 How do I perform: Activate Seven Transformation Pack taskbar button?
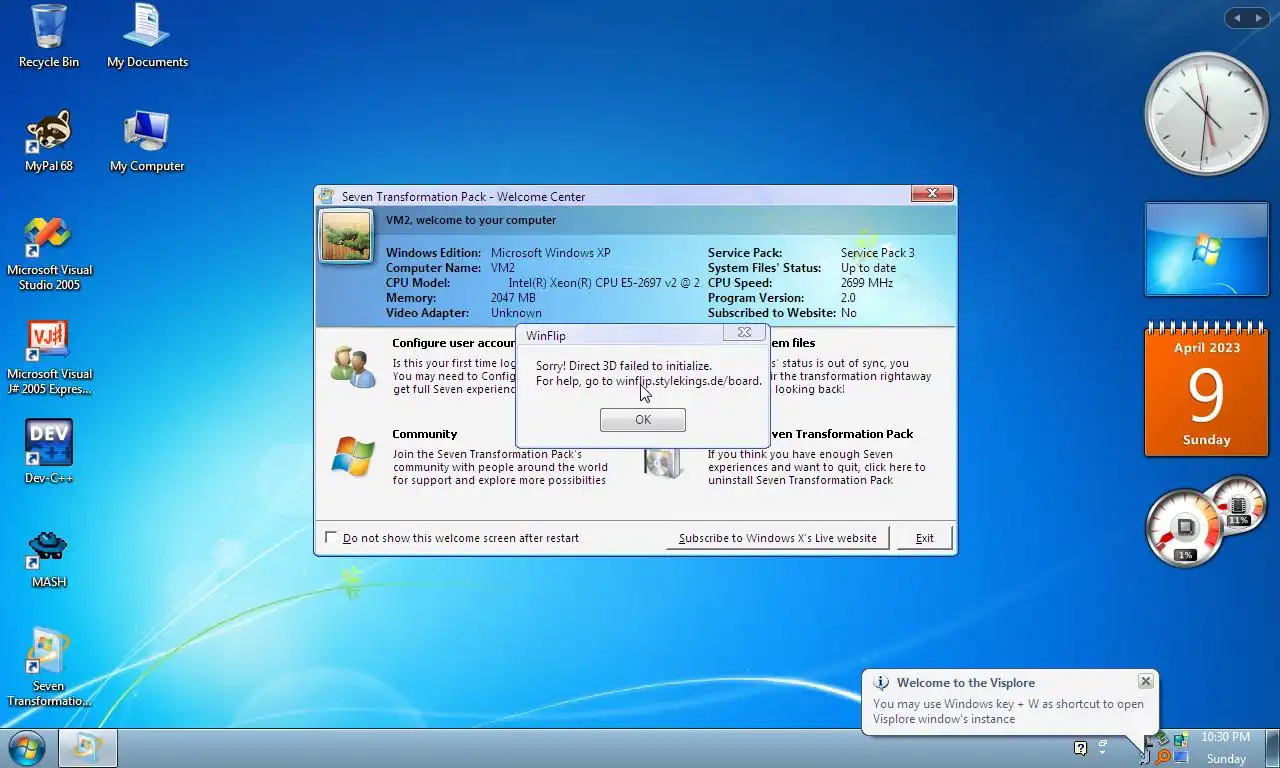pos(87,748)
